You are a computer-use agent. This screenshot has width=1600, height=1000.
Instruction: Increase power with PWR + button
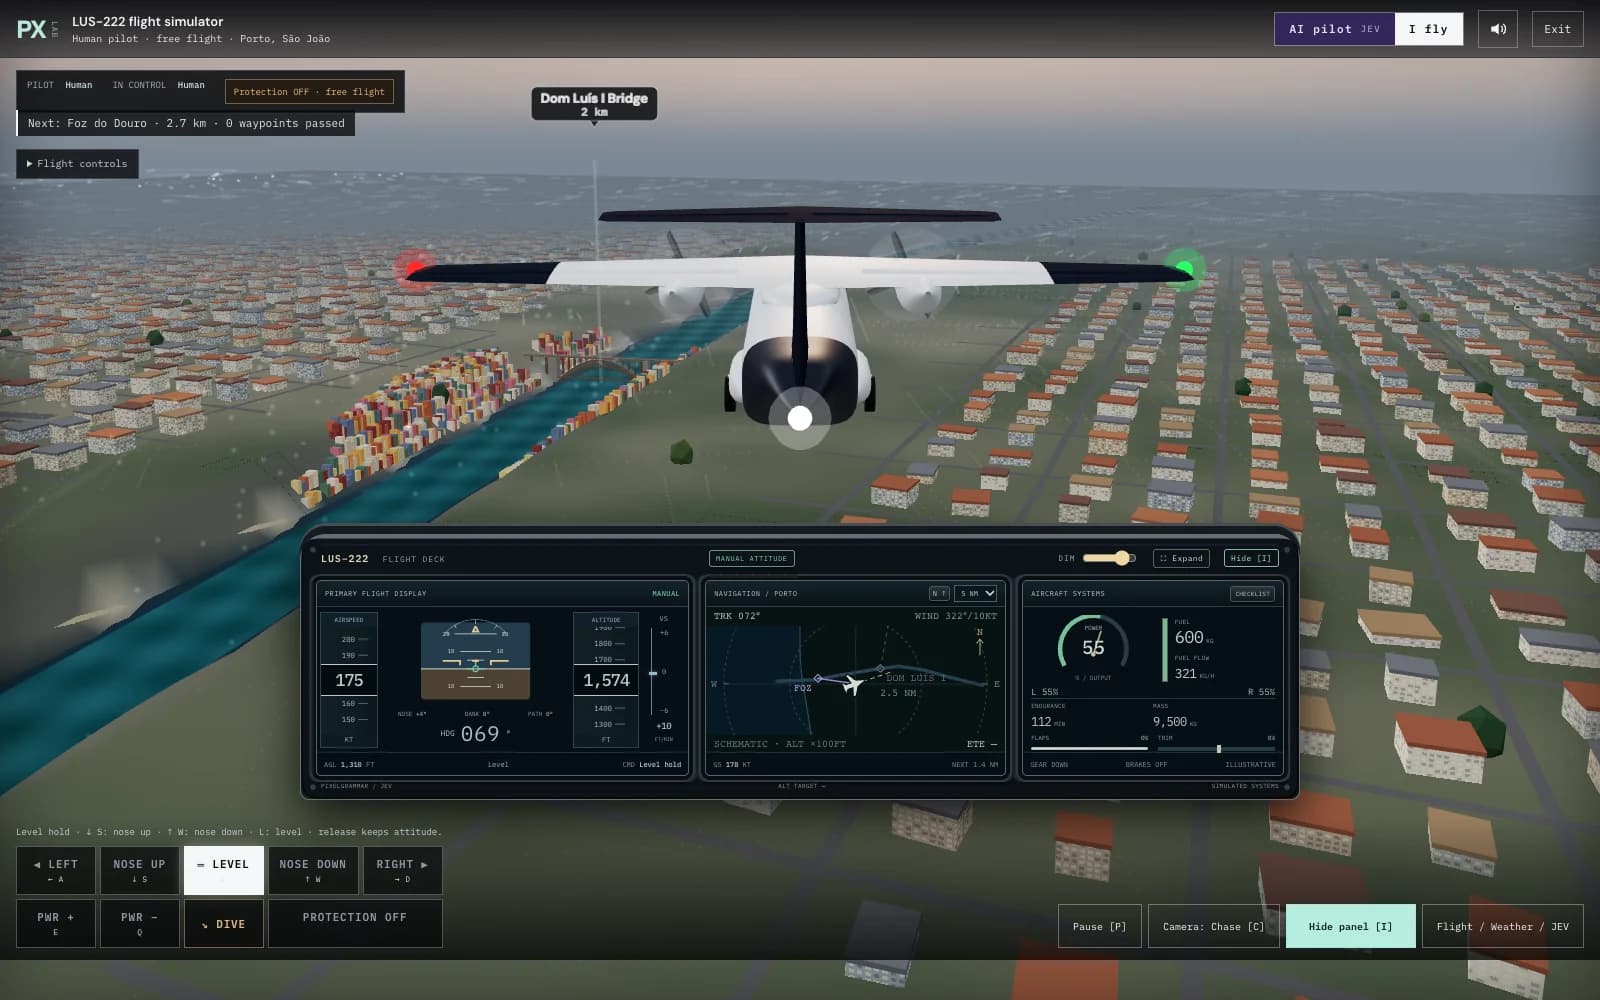click(x=56, y=923)
